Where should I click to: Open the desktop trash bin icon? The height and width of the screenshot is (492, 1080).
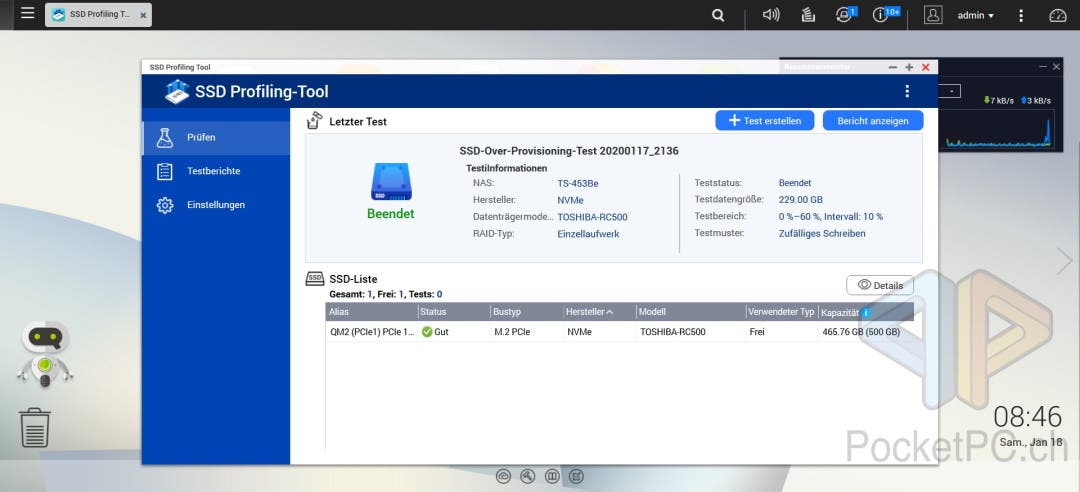point(34,427)
